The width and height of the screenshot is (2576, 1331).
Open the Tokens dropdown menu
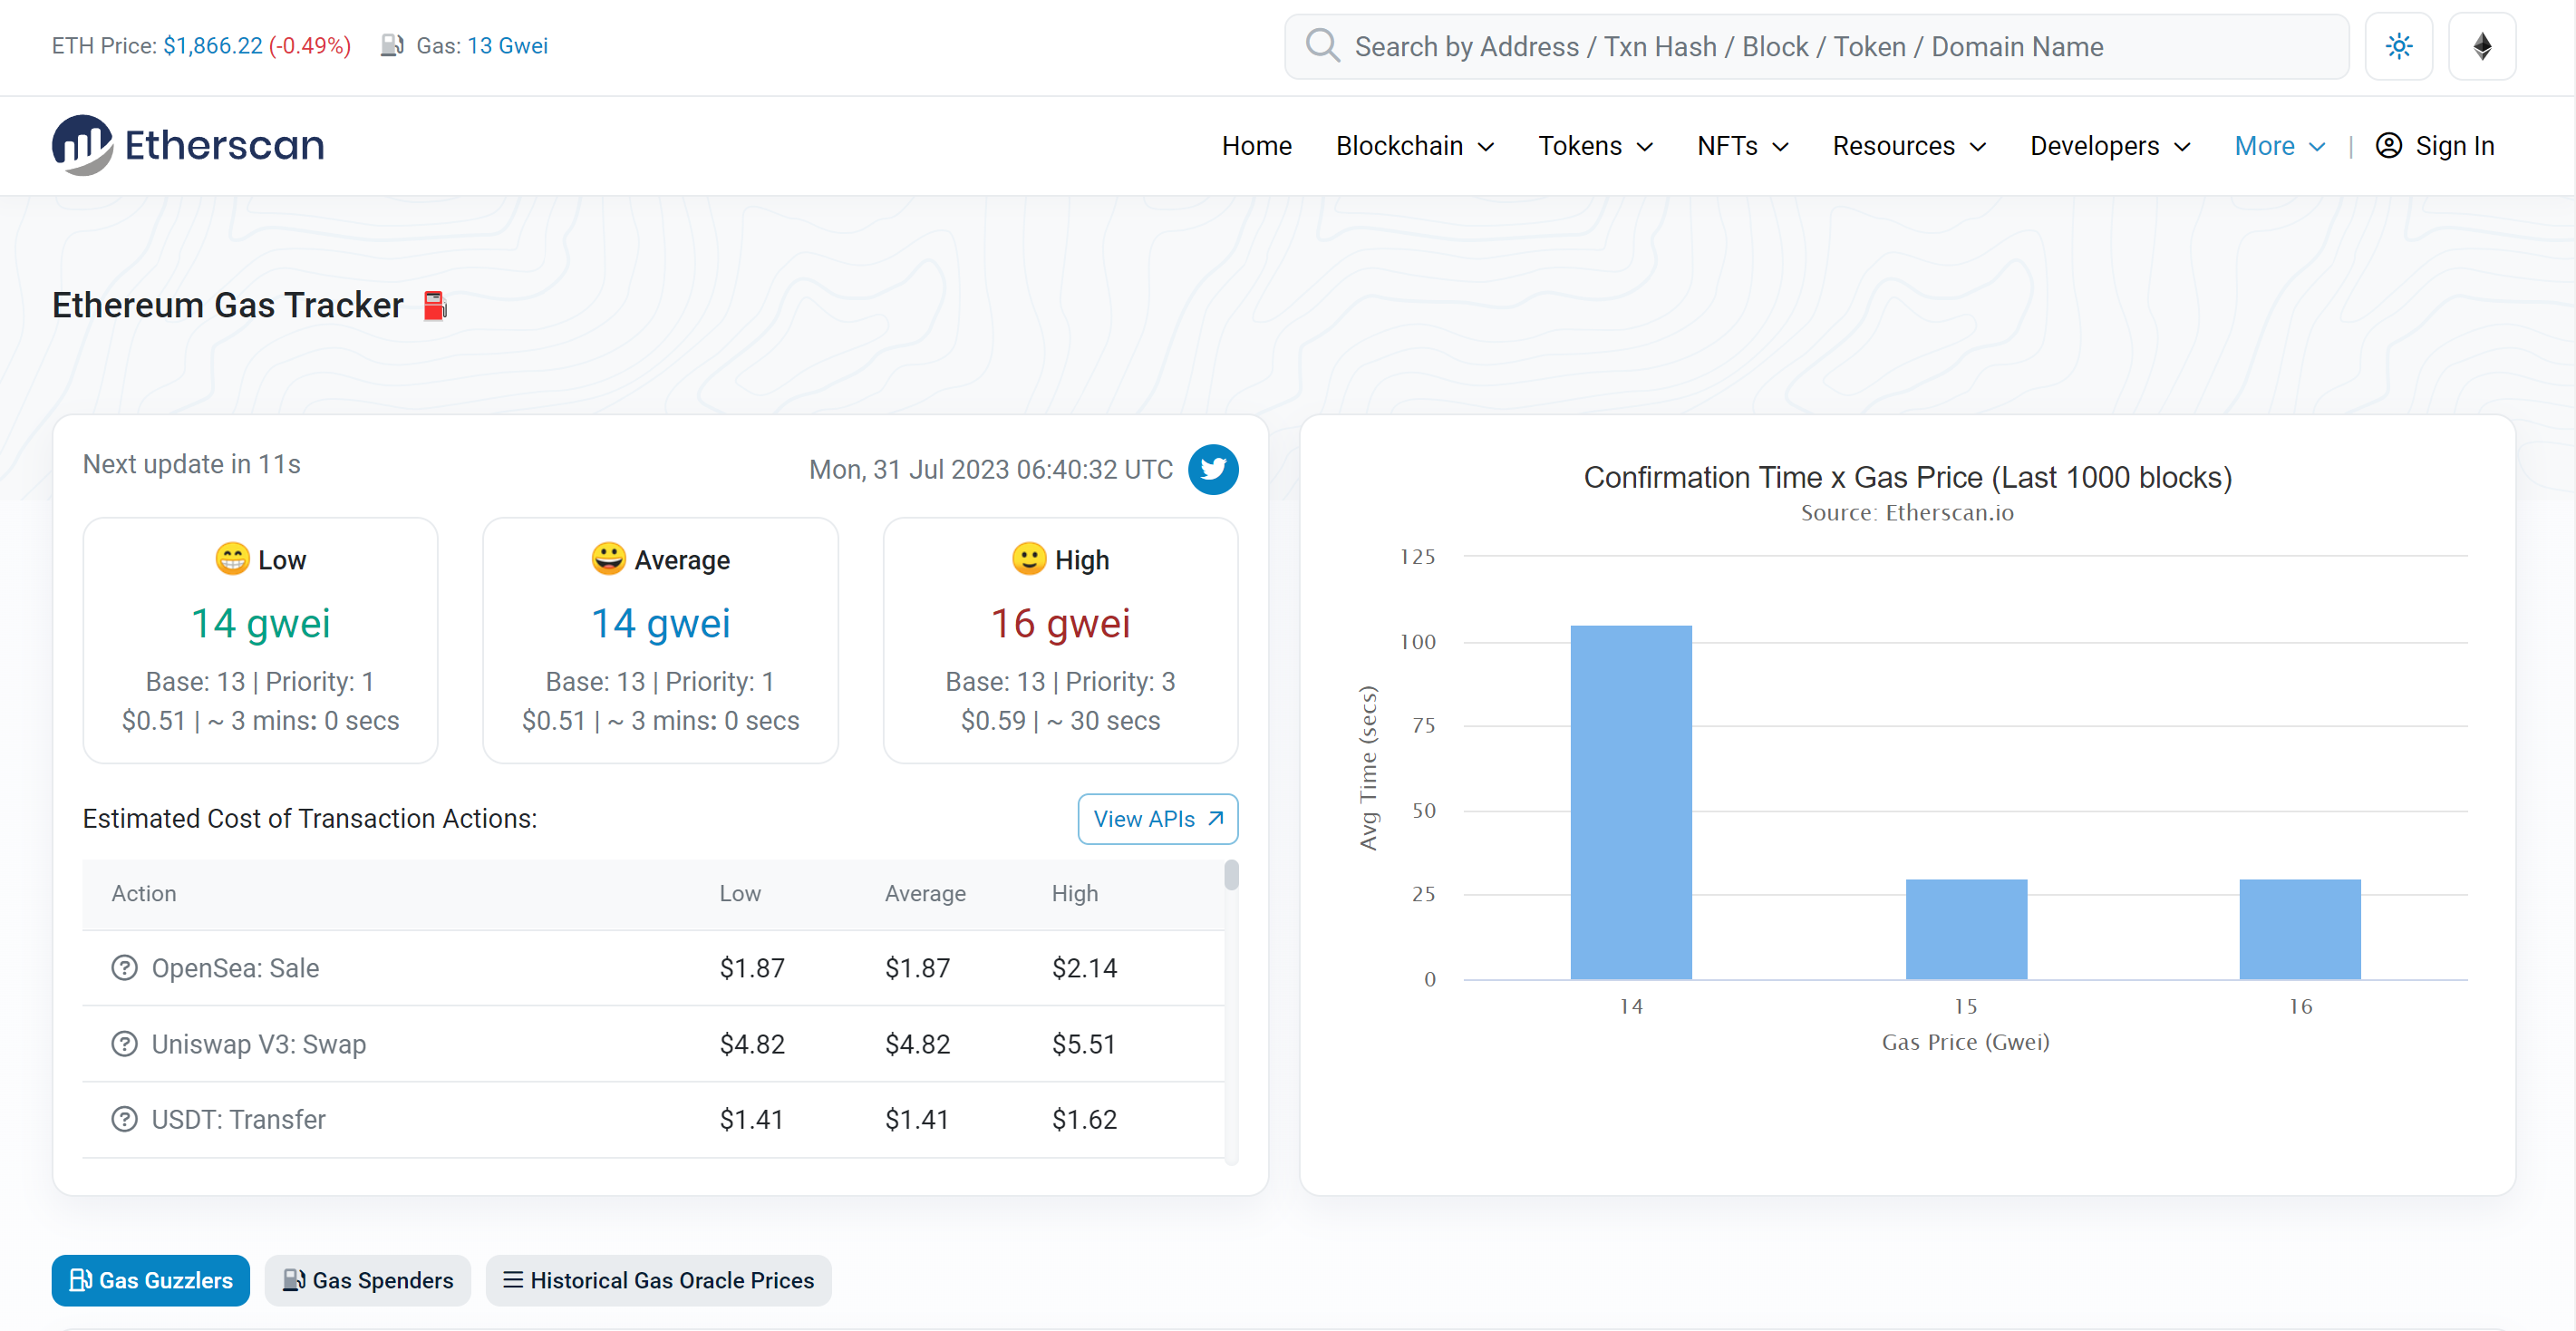(x=1594, y=146)
